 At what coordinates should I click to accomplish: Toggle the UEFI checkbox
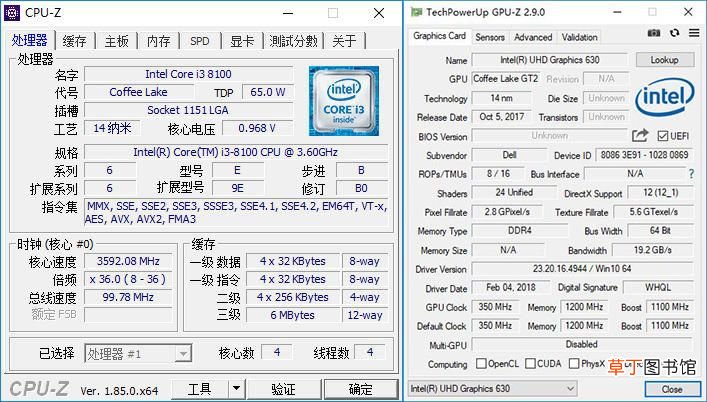[x=662, y=136]
